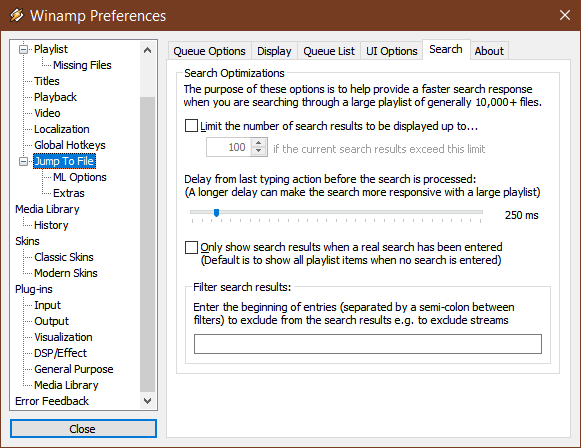This screenshot has width=581, height=448.
Task: Open Extras under Jump To File
Action: 69,193
